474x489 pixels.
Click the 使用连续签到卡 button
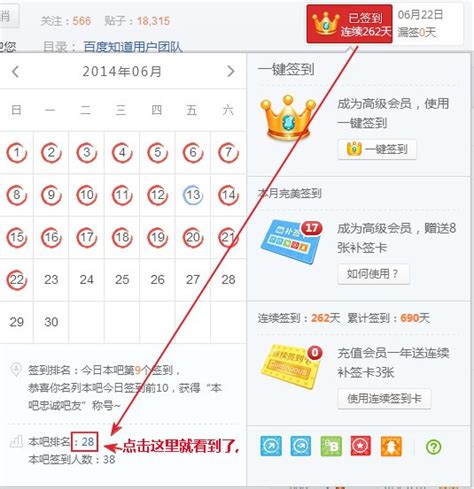tap(384, 399)
